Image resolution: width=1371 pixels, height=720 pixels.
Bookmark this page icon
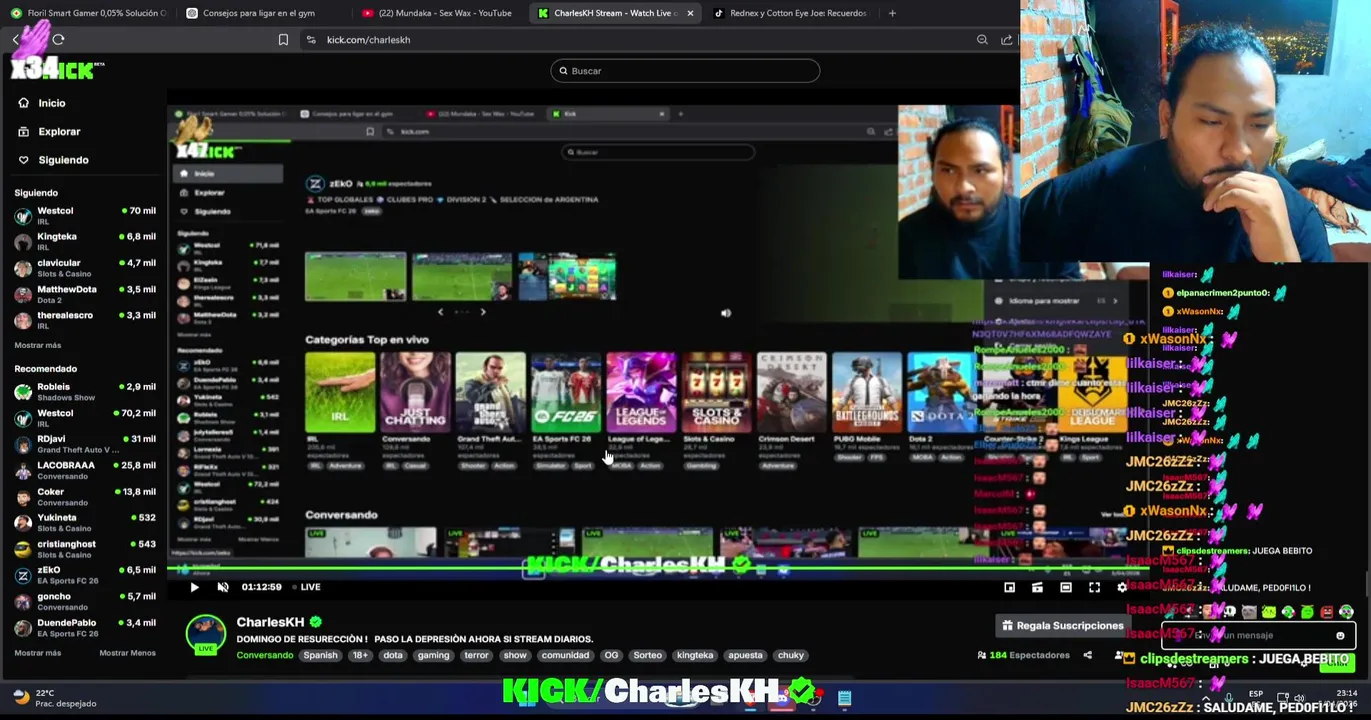click(283, 40)
